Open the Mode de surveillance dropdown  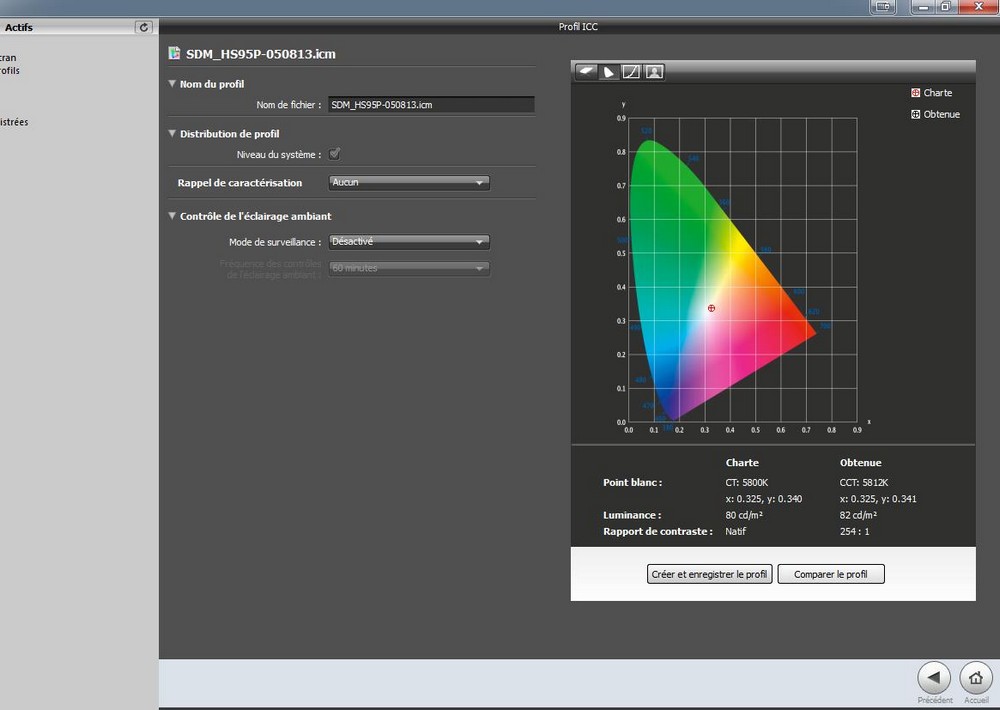point(409,242)
